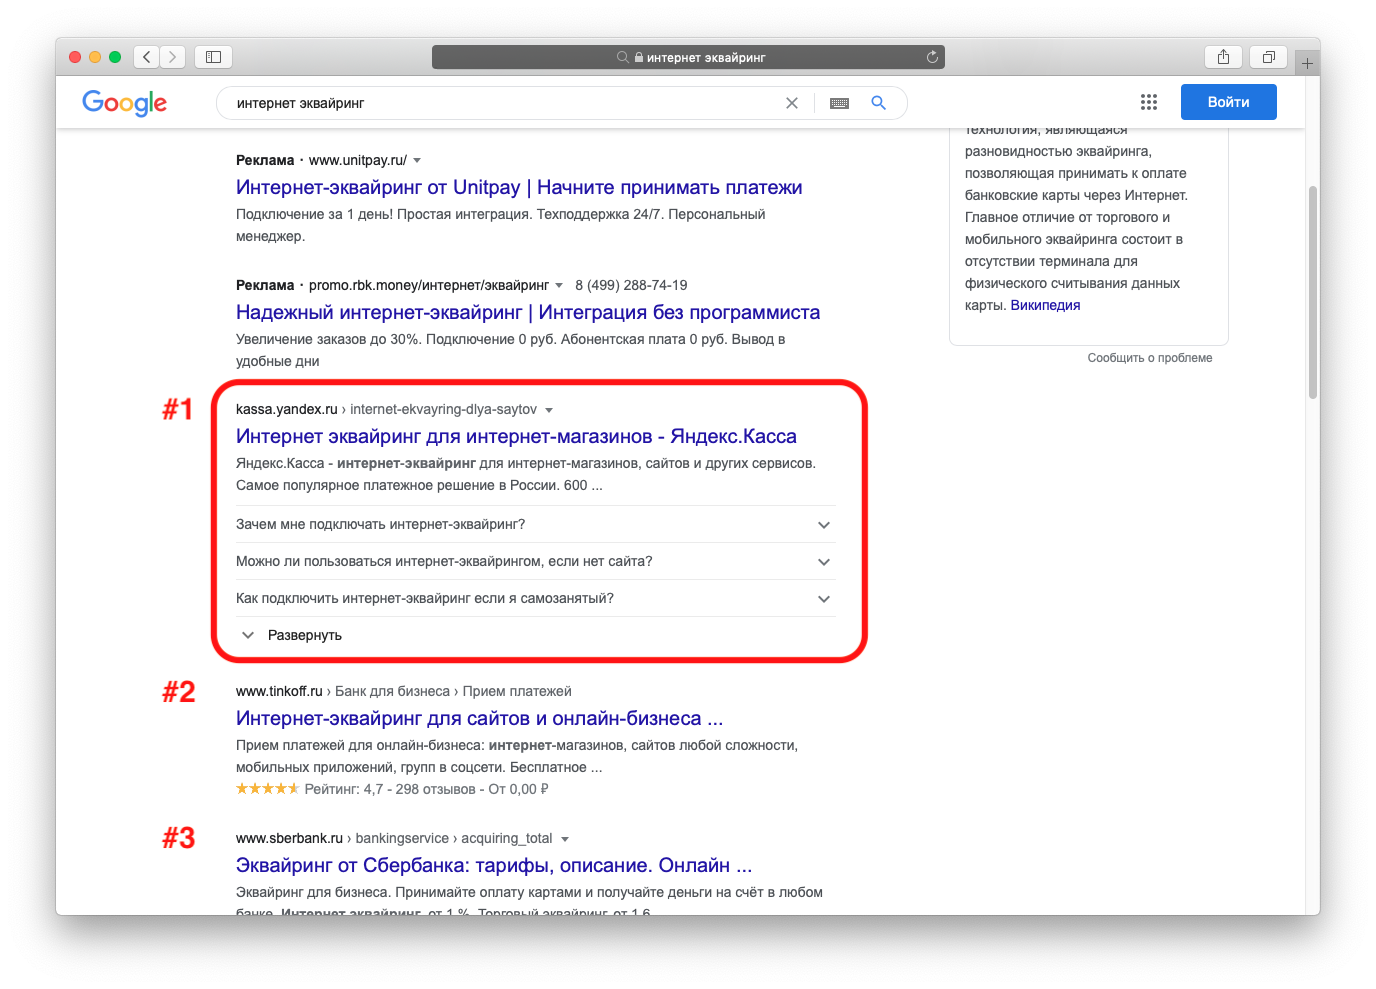The width and height of the screenshot is (1376, 989).
Task: Click the kassa.yandex.ru breadcrumb URL
Action: coord(287,409)
